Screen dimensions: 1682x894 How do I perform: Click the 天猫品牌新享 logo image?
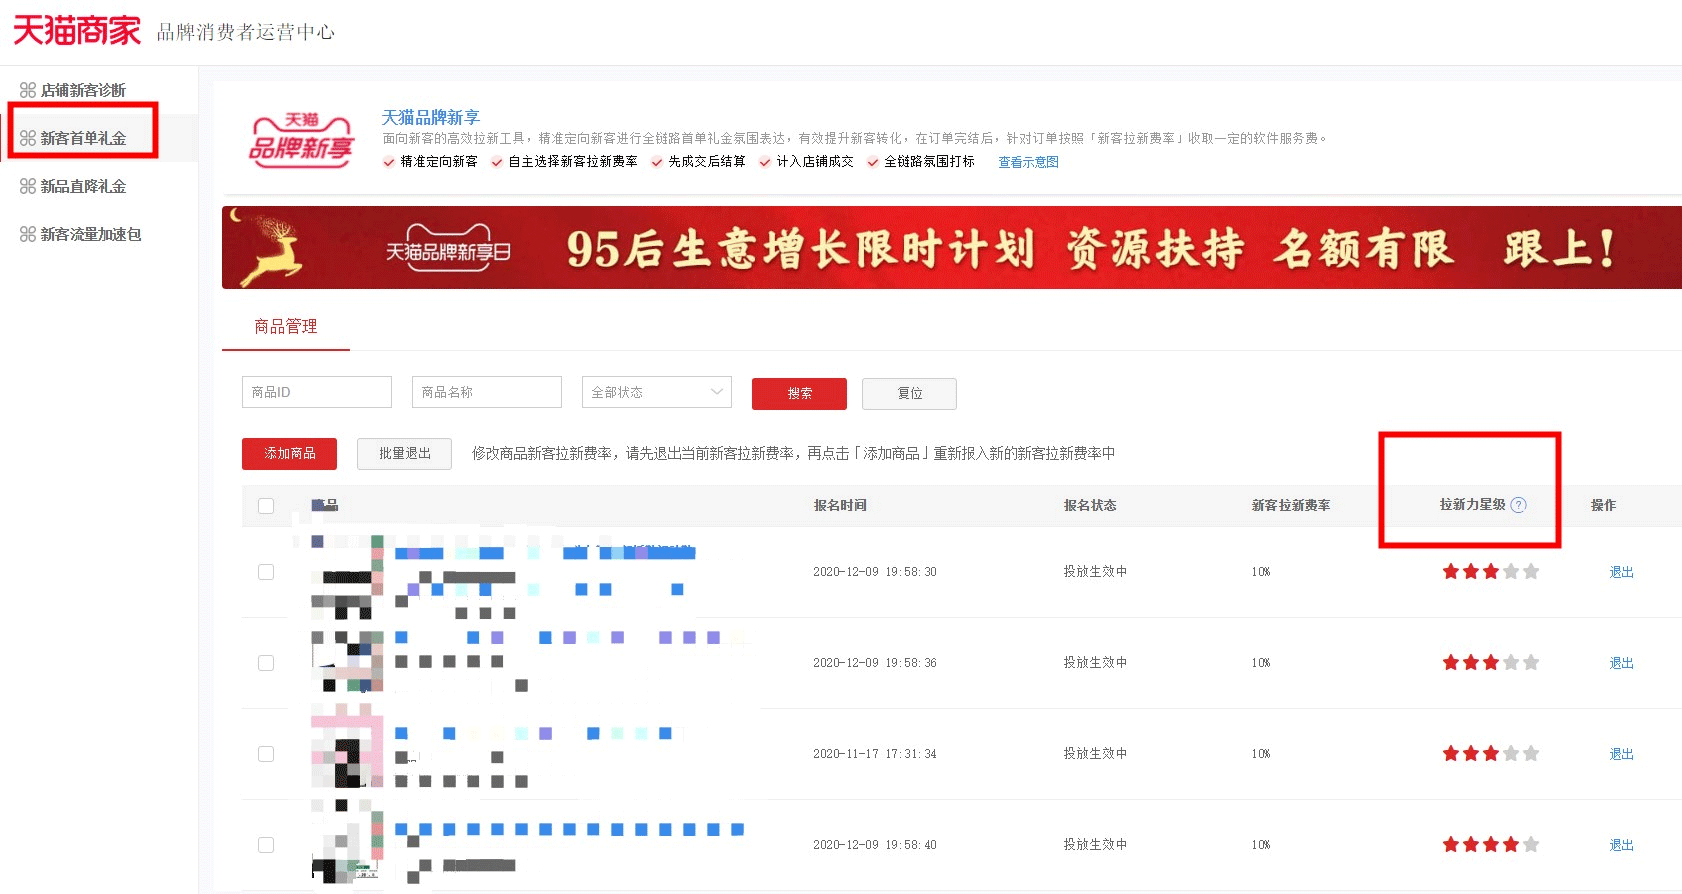301,140
